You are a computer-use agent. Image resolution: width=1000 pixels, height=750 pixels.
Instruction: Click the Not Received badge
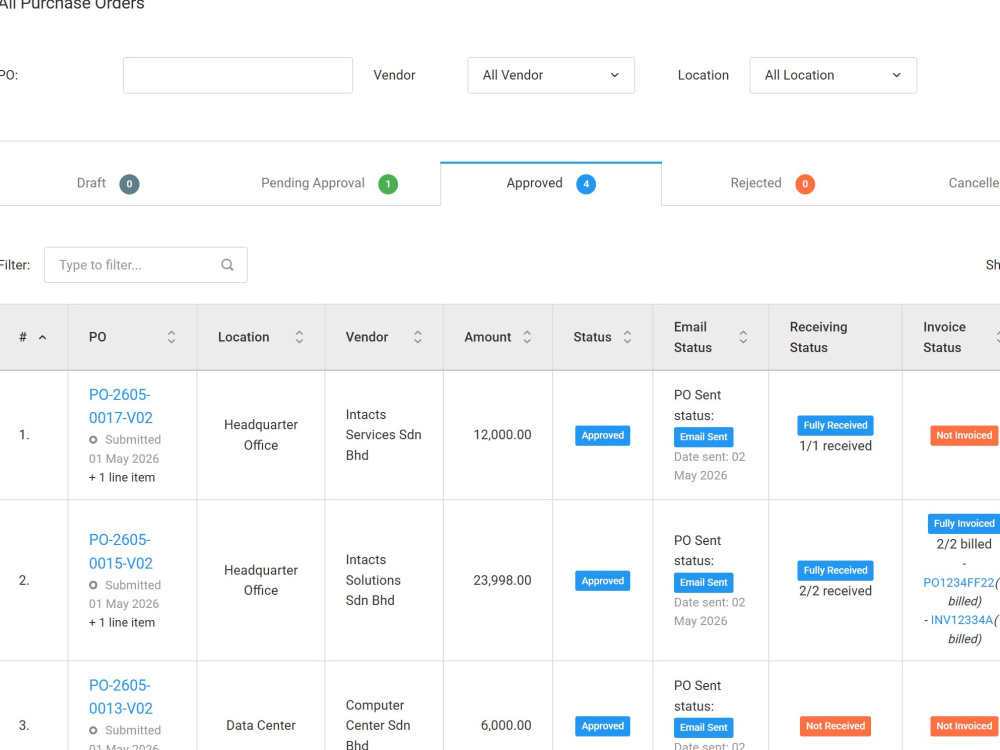(835, 726)
